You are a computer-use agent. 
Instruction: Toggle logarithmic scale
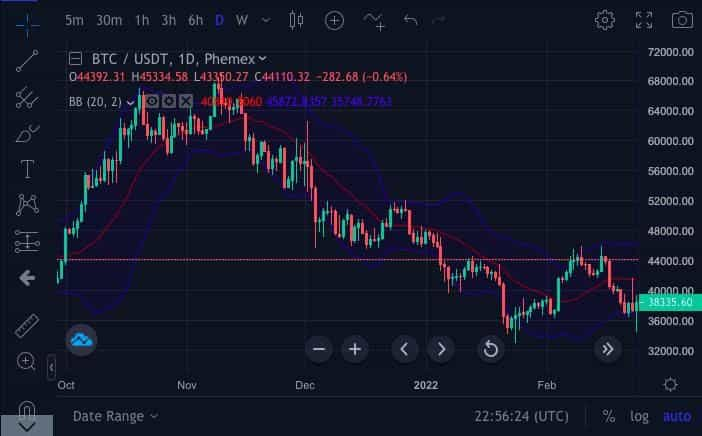(x=639, y=416)
